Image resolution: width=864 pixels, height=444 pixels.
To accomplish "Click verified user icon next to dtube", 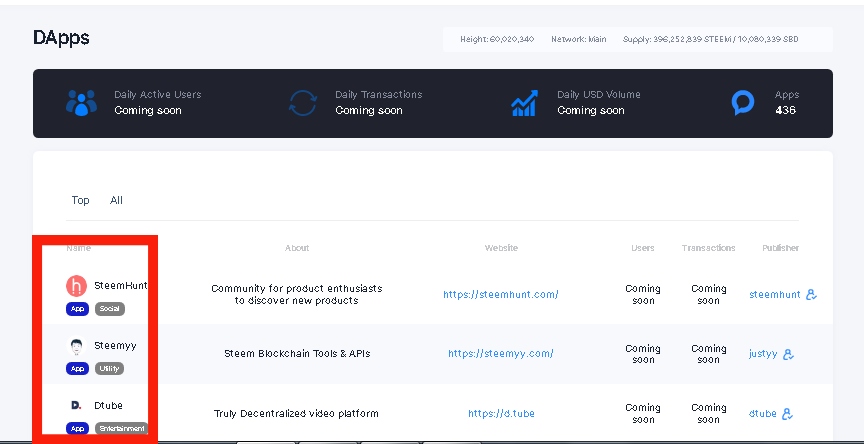I will (x=787, y=414).
